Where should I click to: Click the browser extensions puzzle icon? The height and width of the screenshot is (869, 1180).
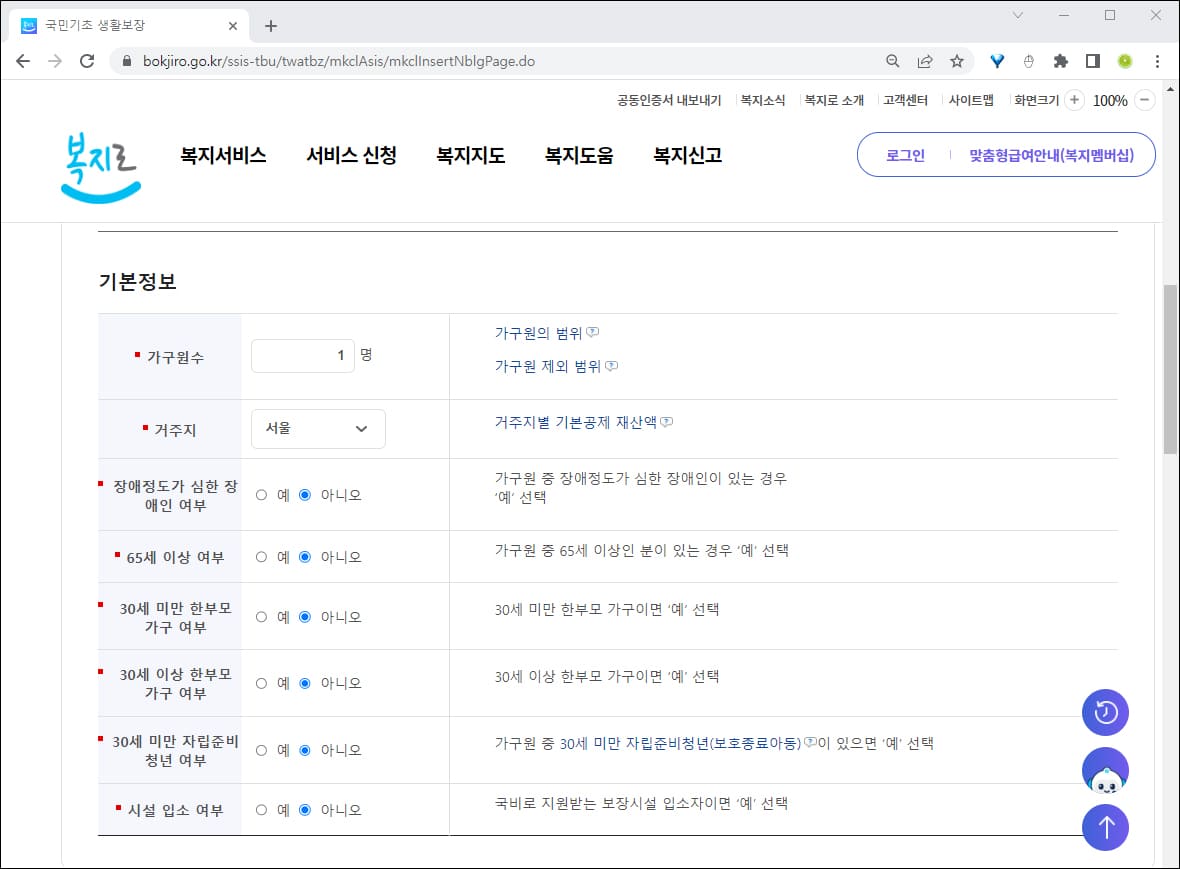(1060, 61)
